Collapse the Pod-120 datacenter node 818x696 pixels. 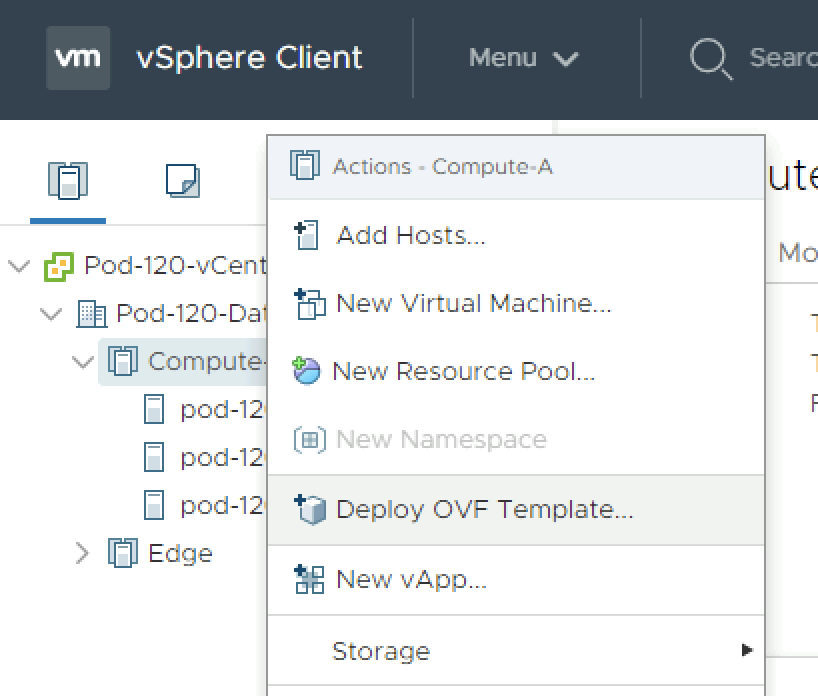point(50,314)
